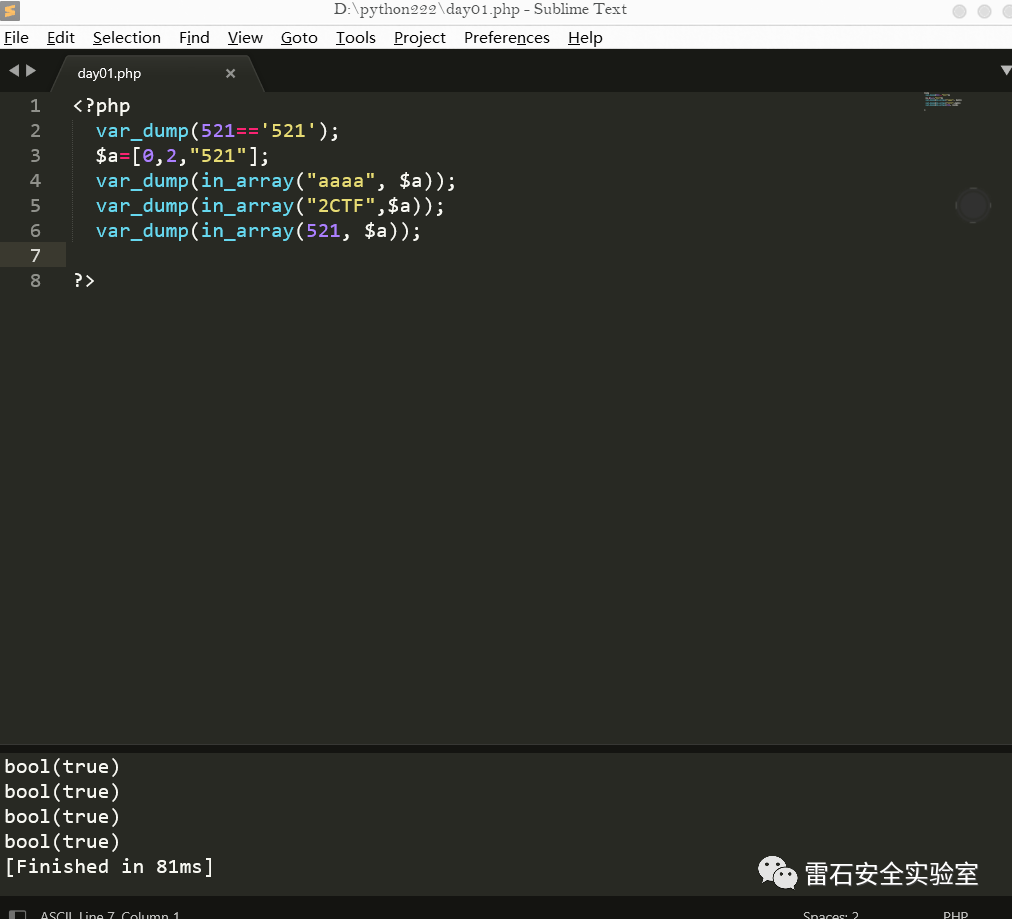This screenshot has width=1012, height=919.
Task: Open the Selection menu
Action: [127, 38]
